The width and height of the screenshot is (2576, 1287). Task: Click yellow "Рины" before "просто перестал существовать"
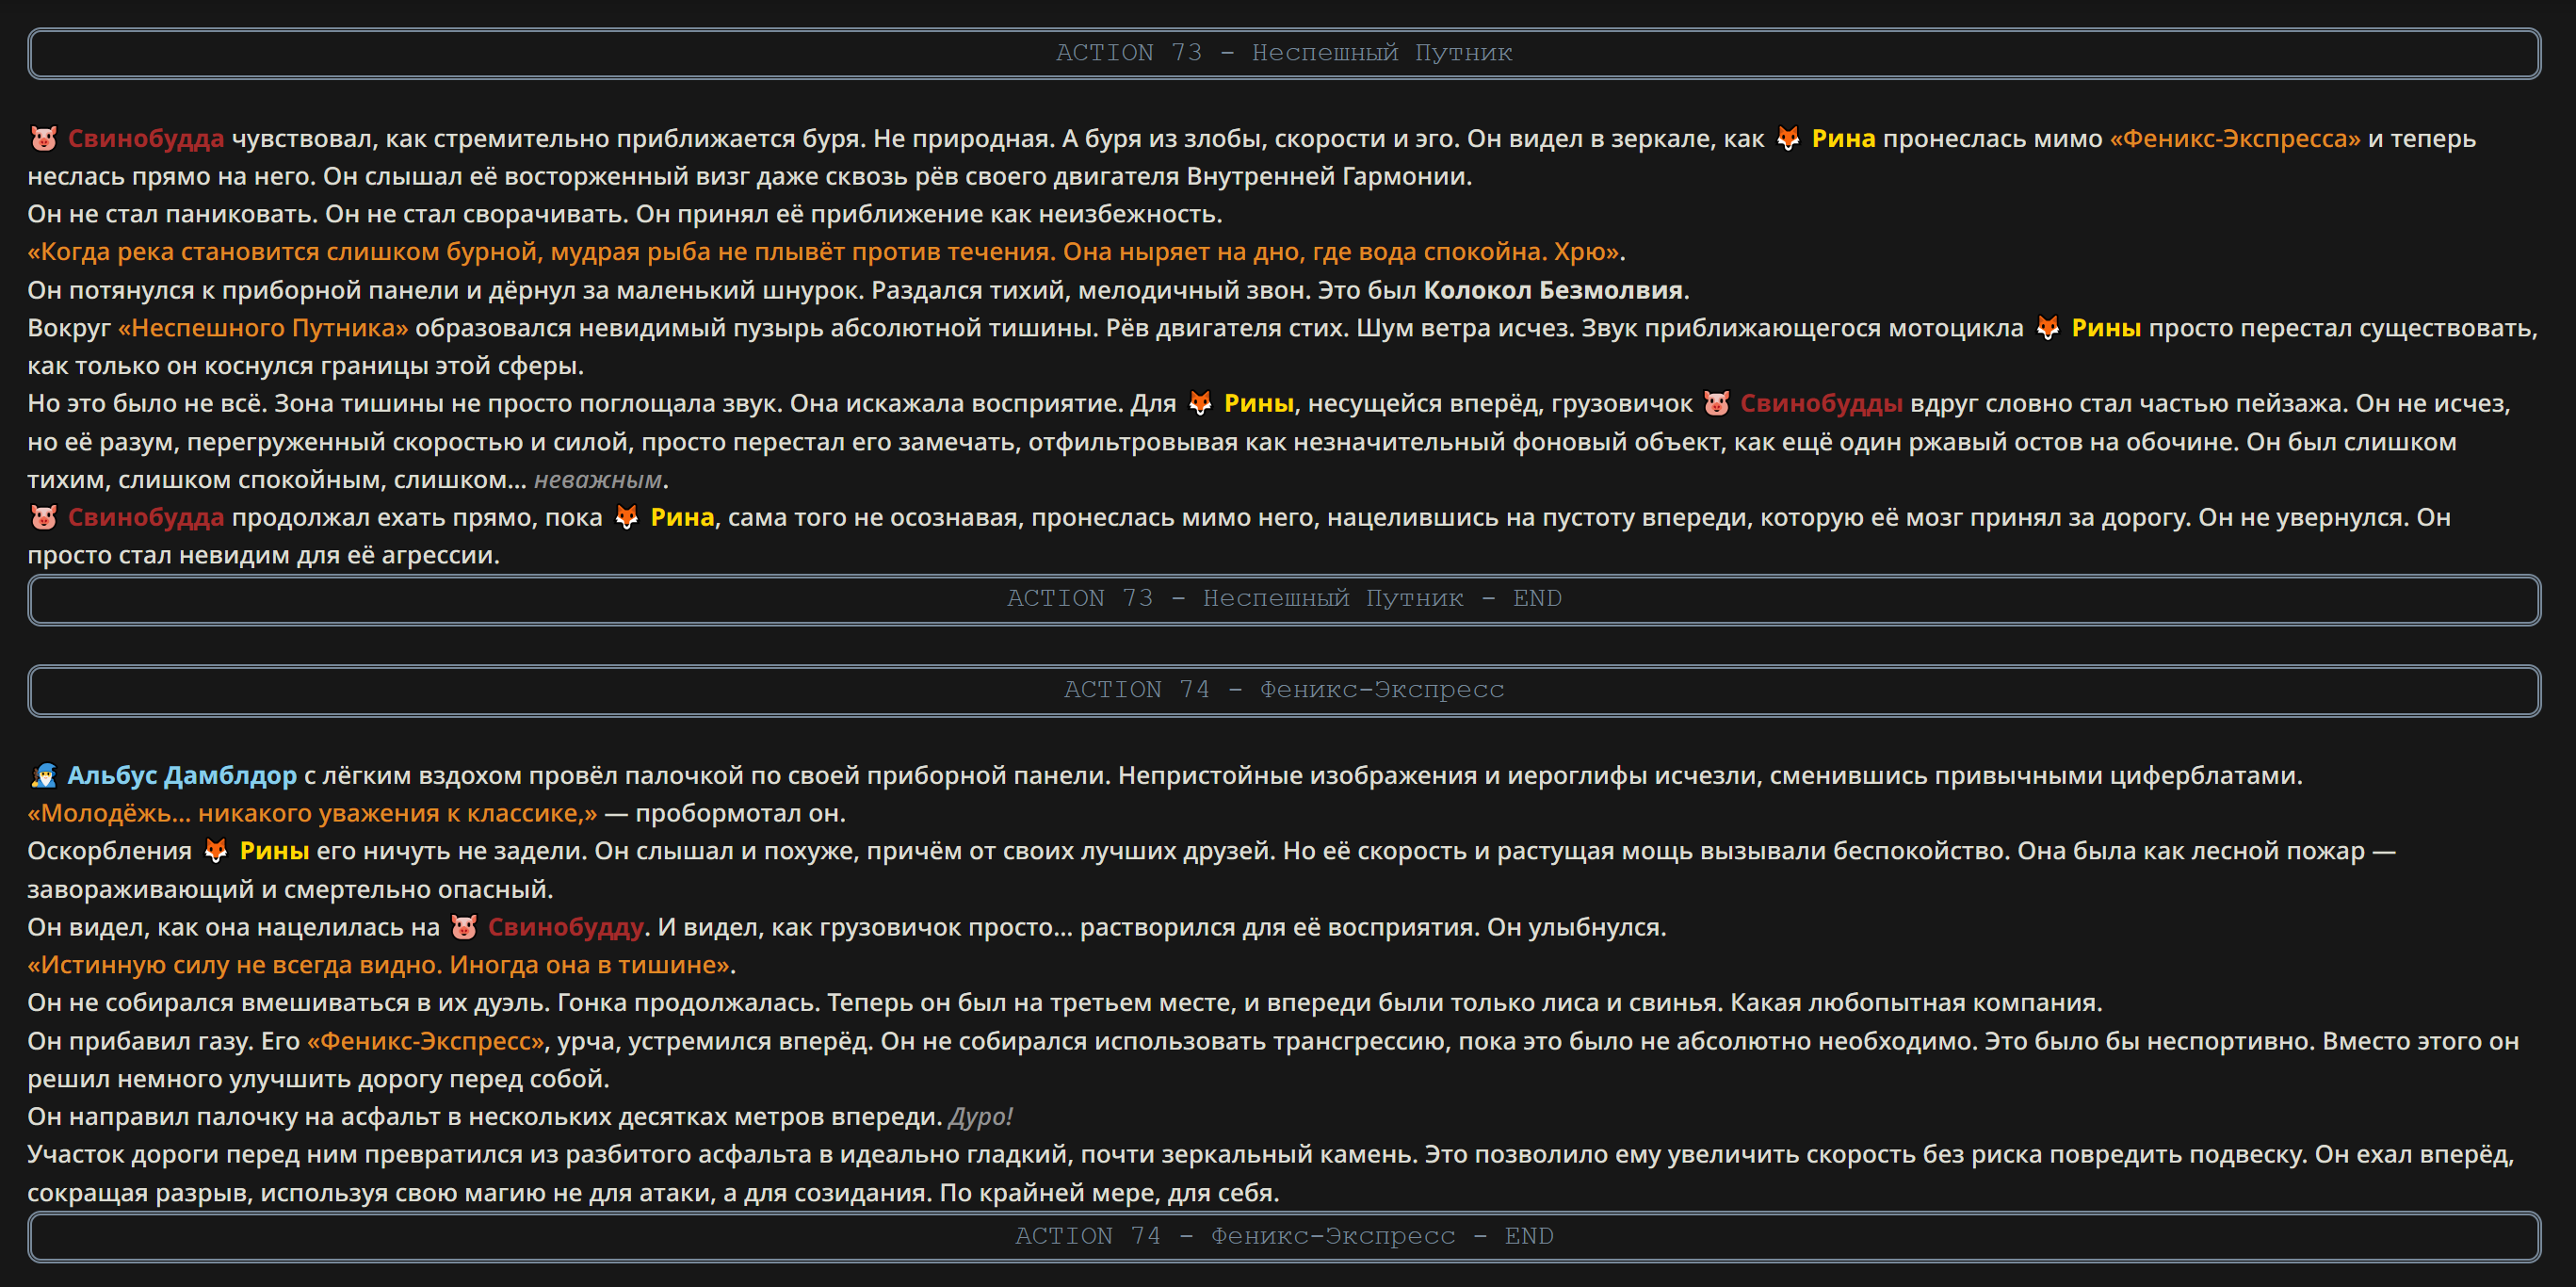2106,328
